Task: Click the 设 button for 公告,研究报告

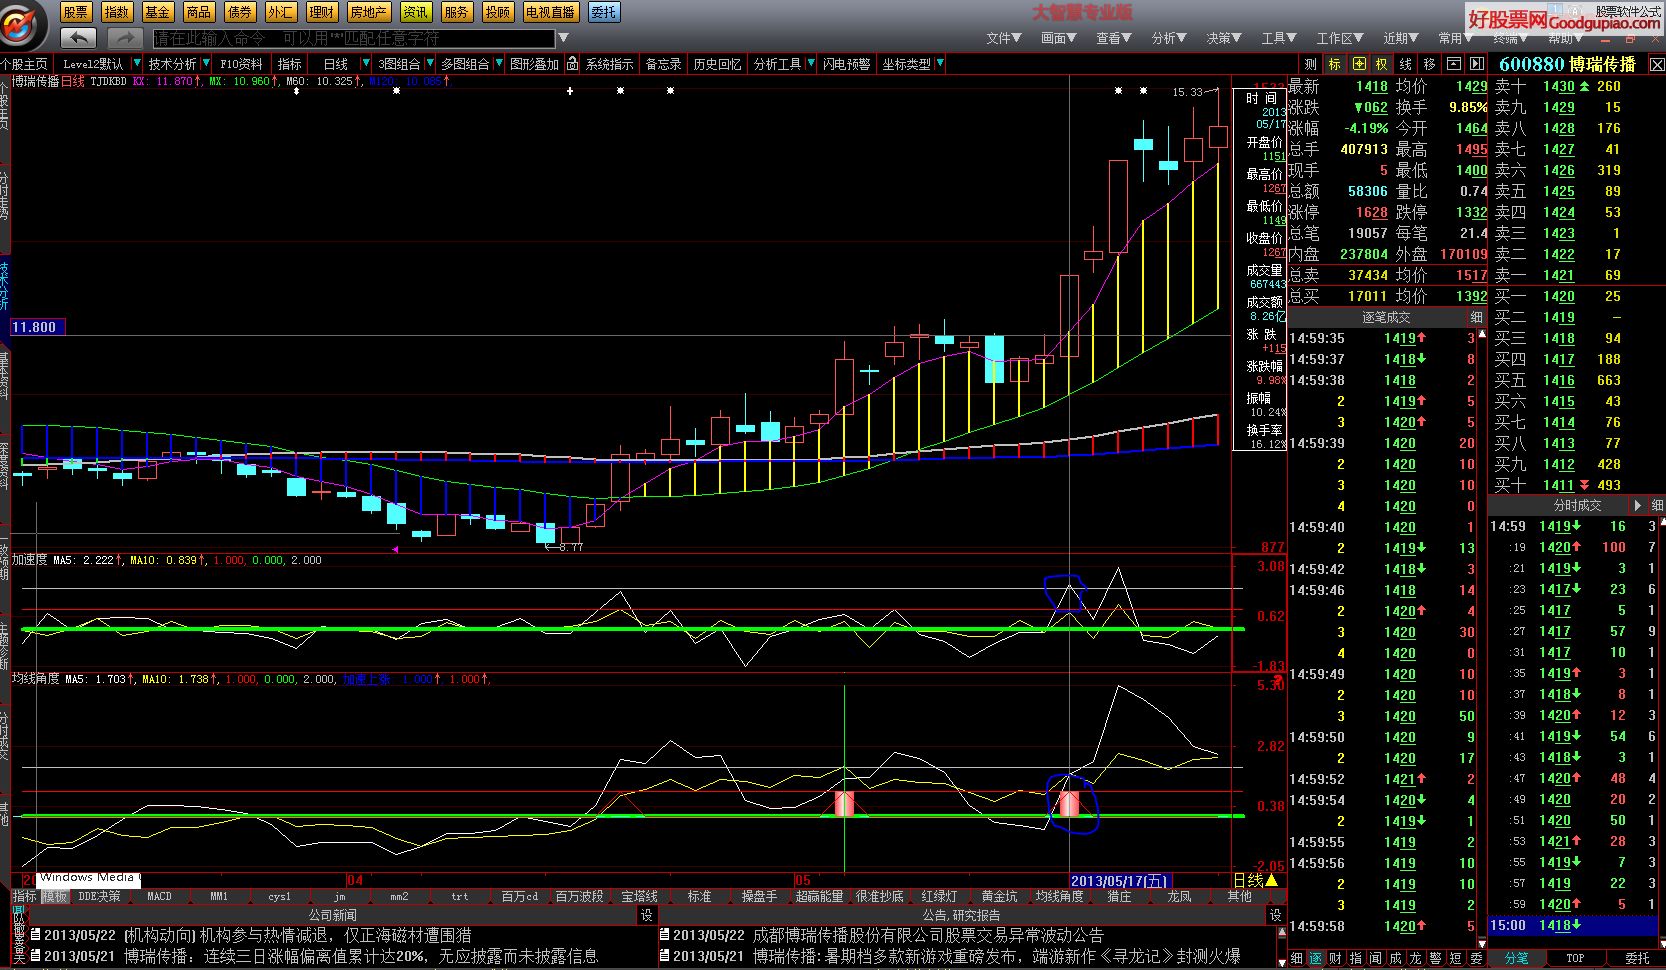Action: 1275,915
